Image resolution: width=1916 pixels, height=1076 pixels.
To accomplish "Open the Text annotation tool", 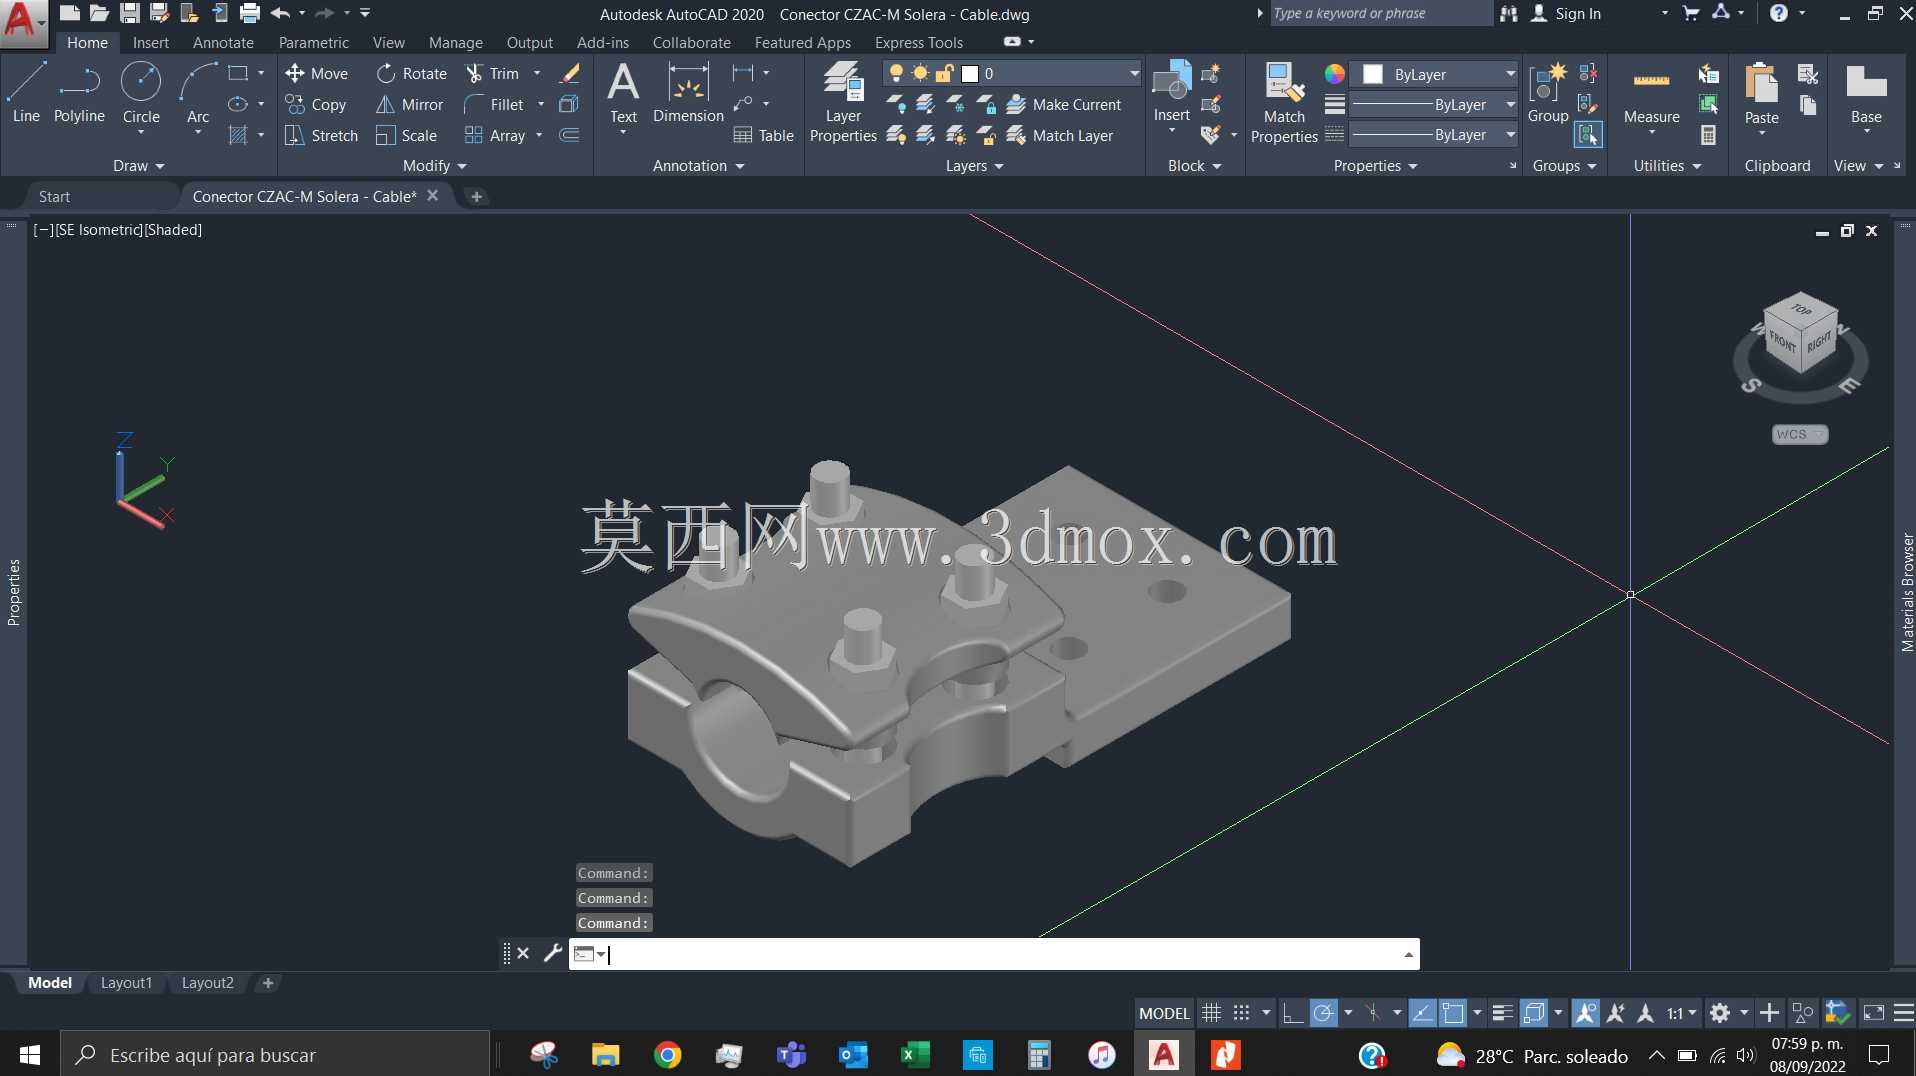I will pos(623,92).
